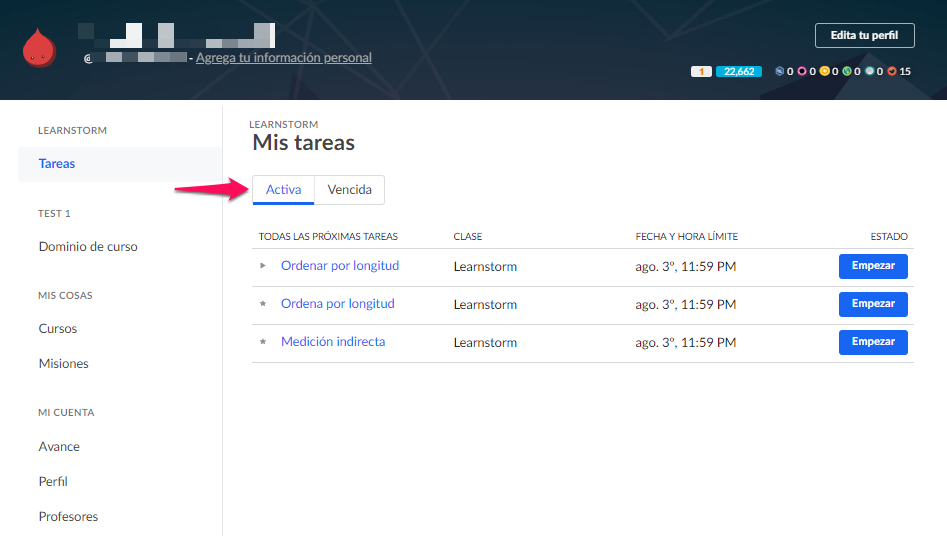Open Avance under Mi cuenta
Viewport: 947px width, 536px height.
coord(59,447)
